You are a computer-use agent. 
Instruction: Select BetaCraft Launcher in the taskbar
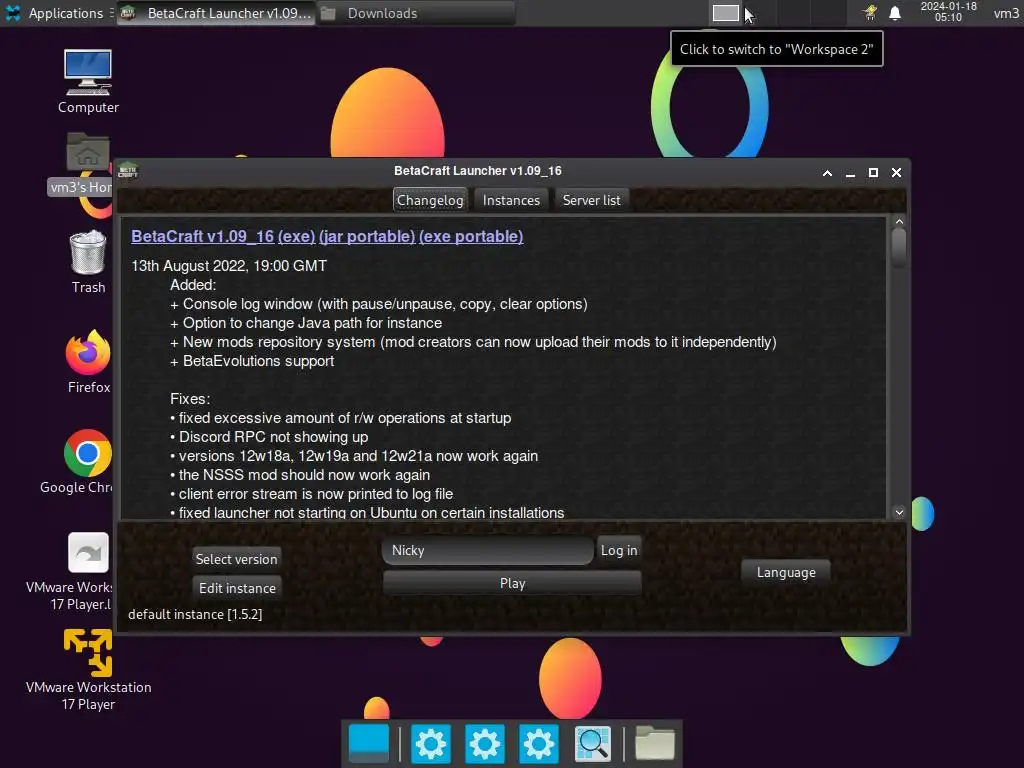(216, 13)
